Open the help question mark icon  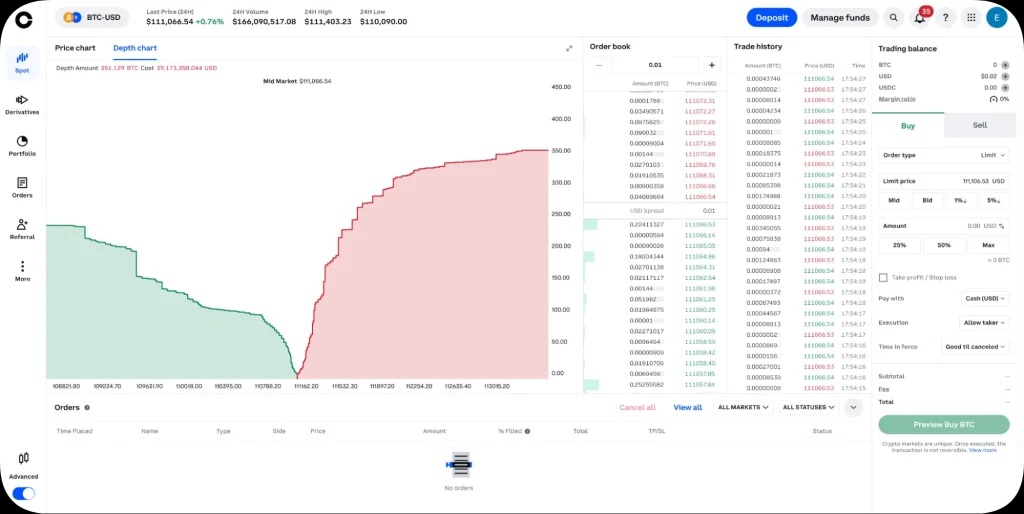pyautogui.click(x=945, y=17)
